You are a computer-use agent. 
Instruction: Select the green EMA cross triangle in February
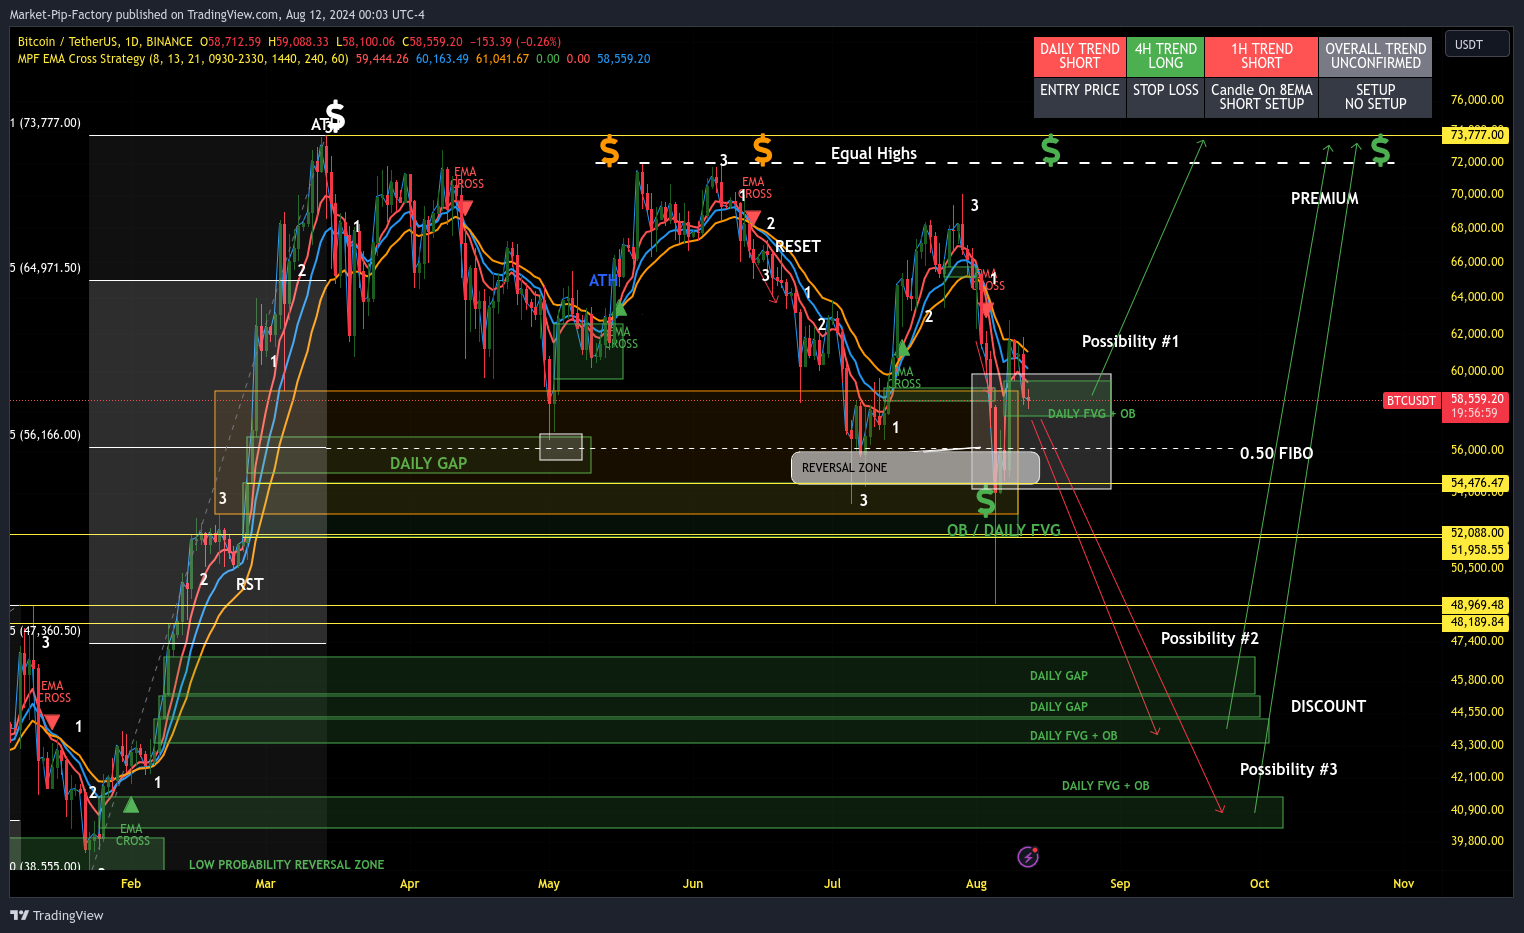click(x=131, y=805)
